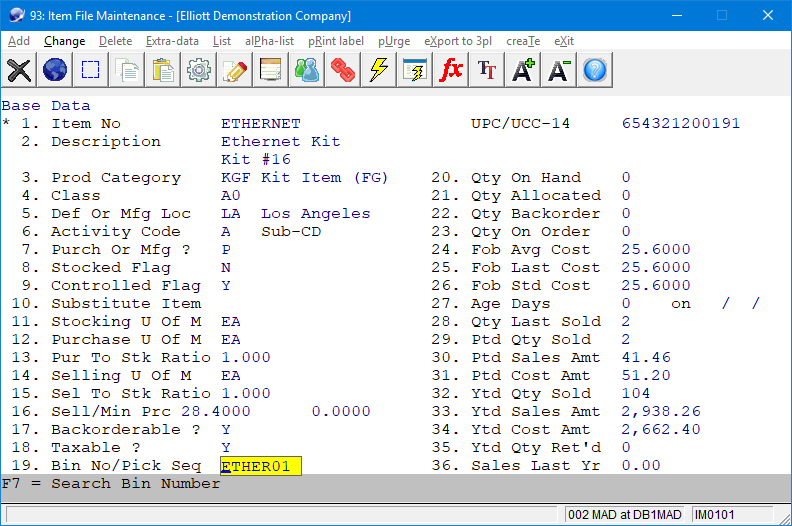This screenshot has width=792, height=526.
Task: Click the red chain links icon
Action: click(x=342, y=70)
